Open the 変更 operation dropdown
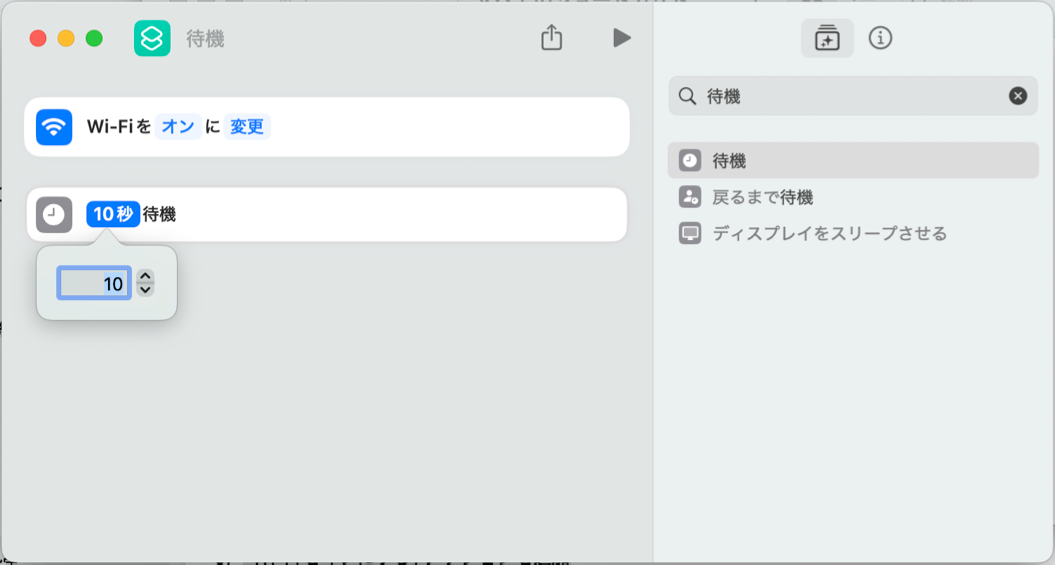1056x565 pixels. [246, 127]
